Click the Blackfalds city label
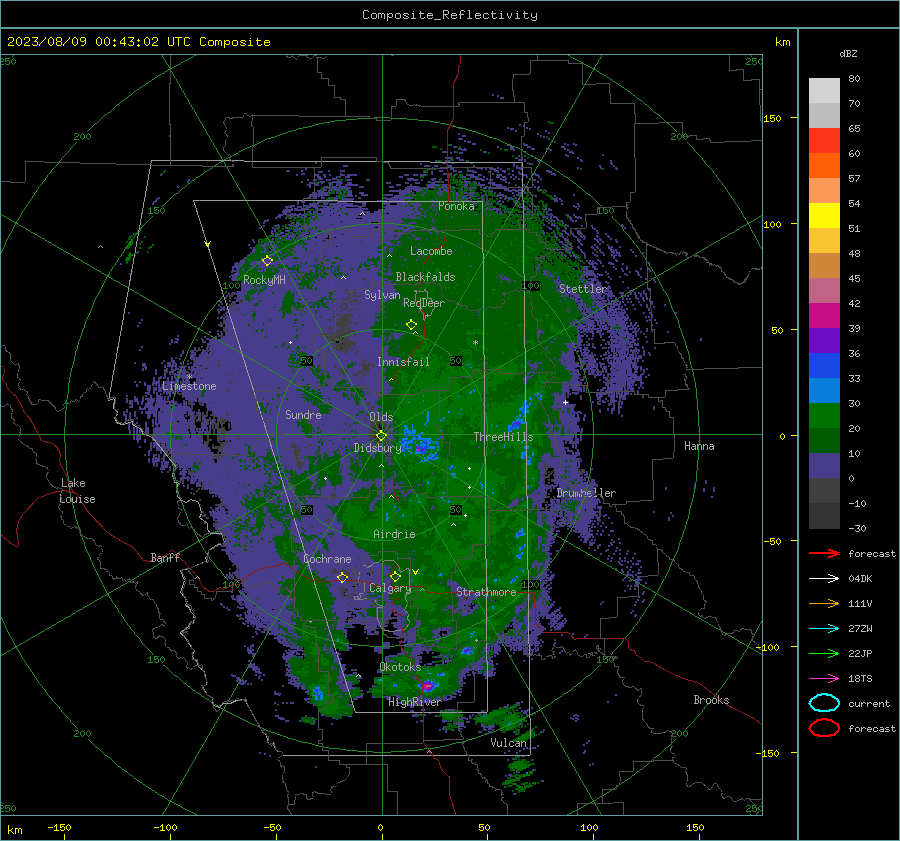Screen dimensions: 900x841 click(x=425, y=277)
